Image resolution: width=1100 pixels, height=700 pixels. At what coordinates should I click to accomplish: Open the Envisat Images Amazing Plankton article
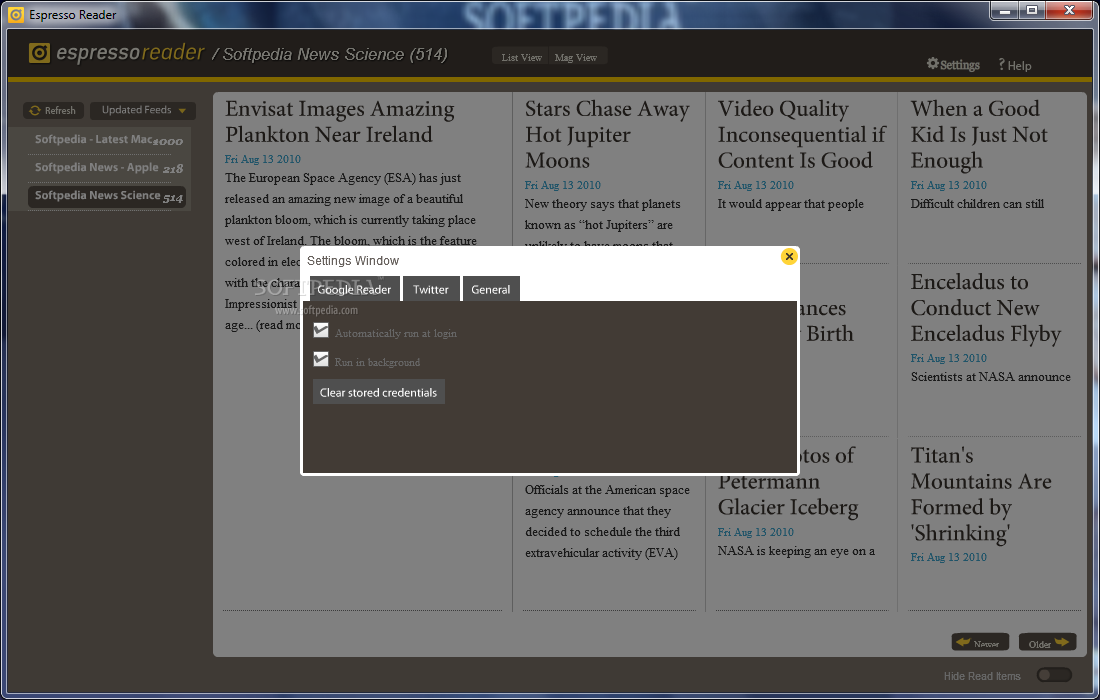(340, 121)
